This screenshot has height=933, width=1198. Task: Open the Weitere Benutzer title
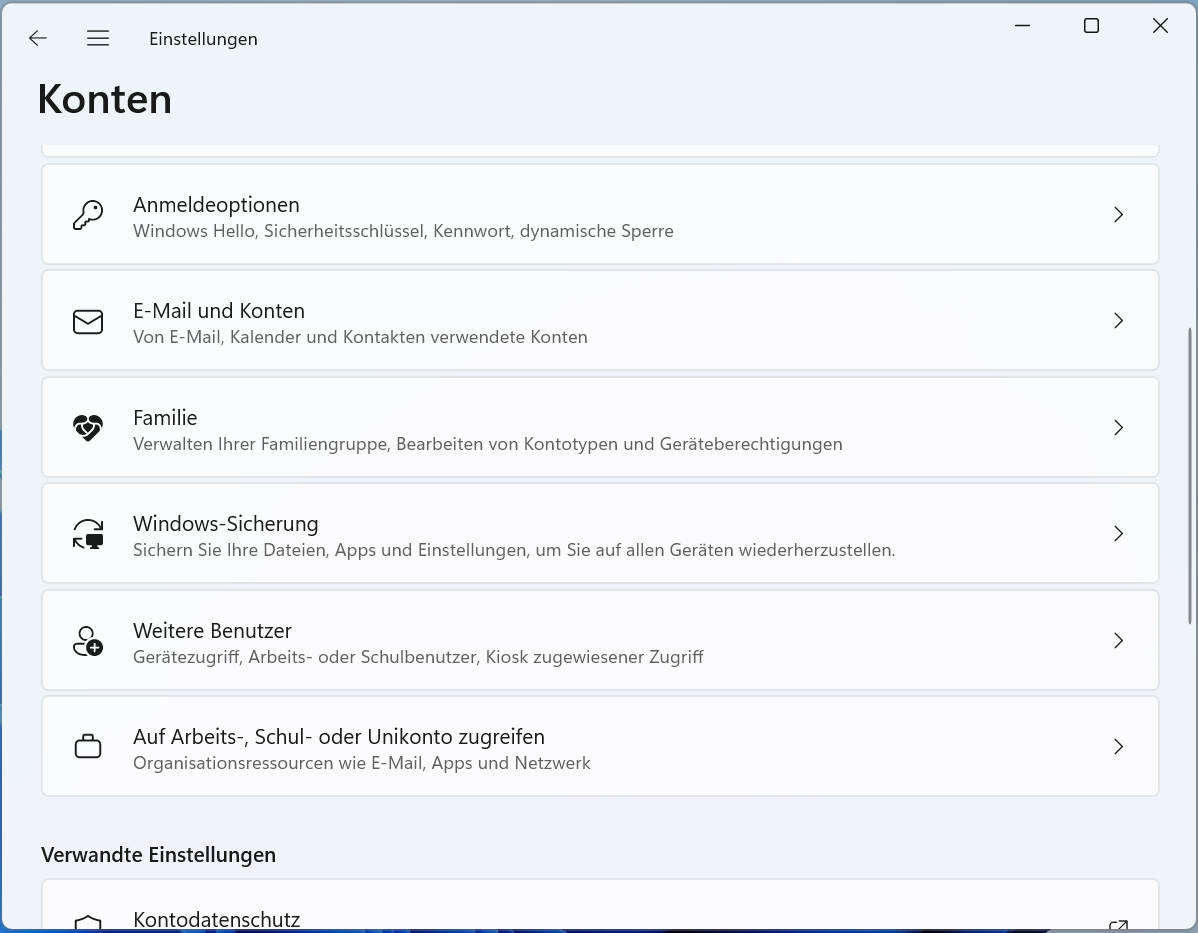[212, 631]
